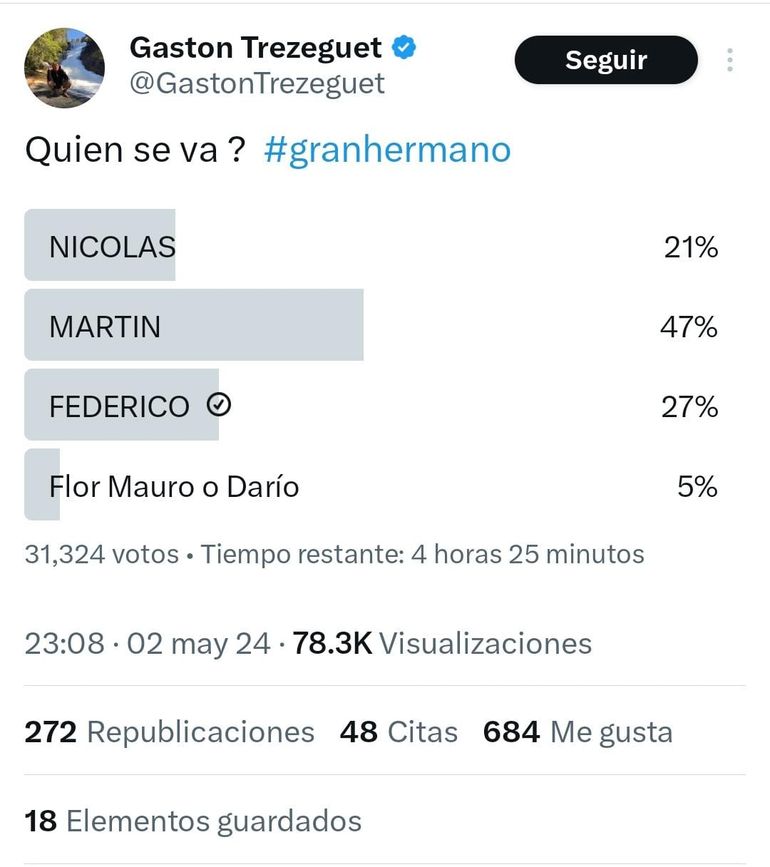The height and width of the screenshot is (867, 770).
Task: Click the tweet timestamp 23:08 02 may 24
Action: point(145,644)
